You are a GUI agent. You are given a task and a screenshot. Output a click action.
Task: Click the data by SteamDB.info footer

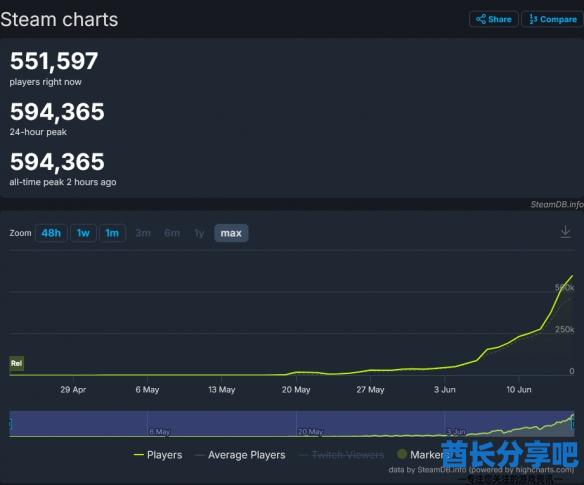pyautogui.click(x=481, y=470)
